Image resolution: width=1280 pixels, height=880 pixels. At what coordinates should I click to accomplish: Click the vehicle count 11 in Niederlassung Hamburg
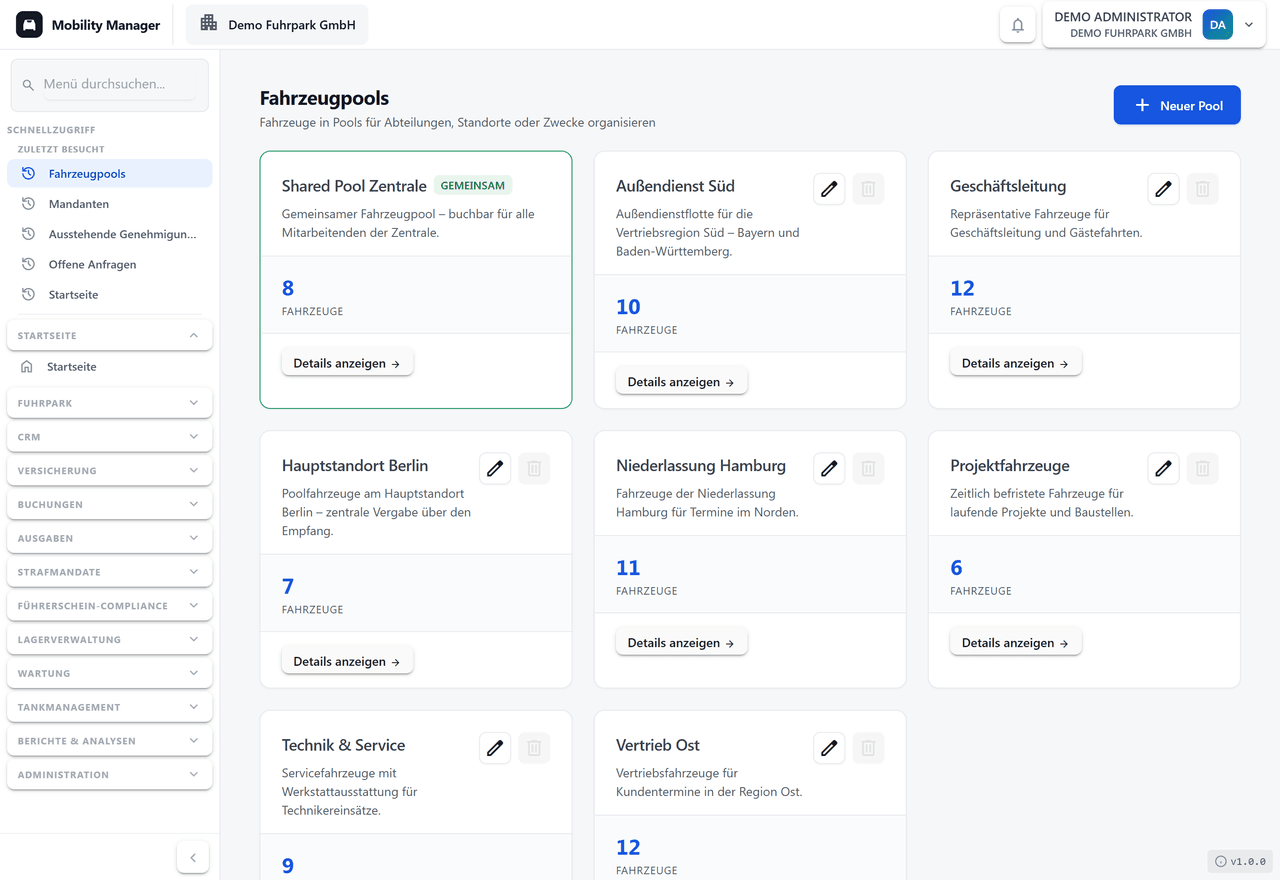pyautogui.click(x=628, y=567)
